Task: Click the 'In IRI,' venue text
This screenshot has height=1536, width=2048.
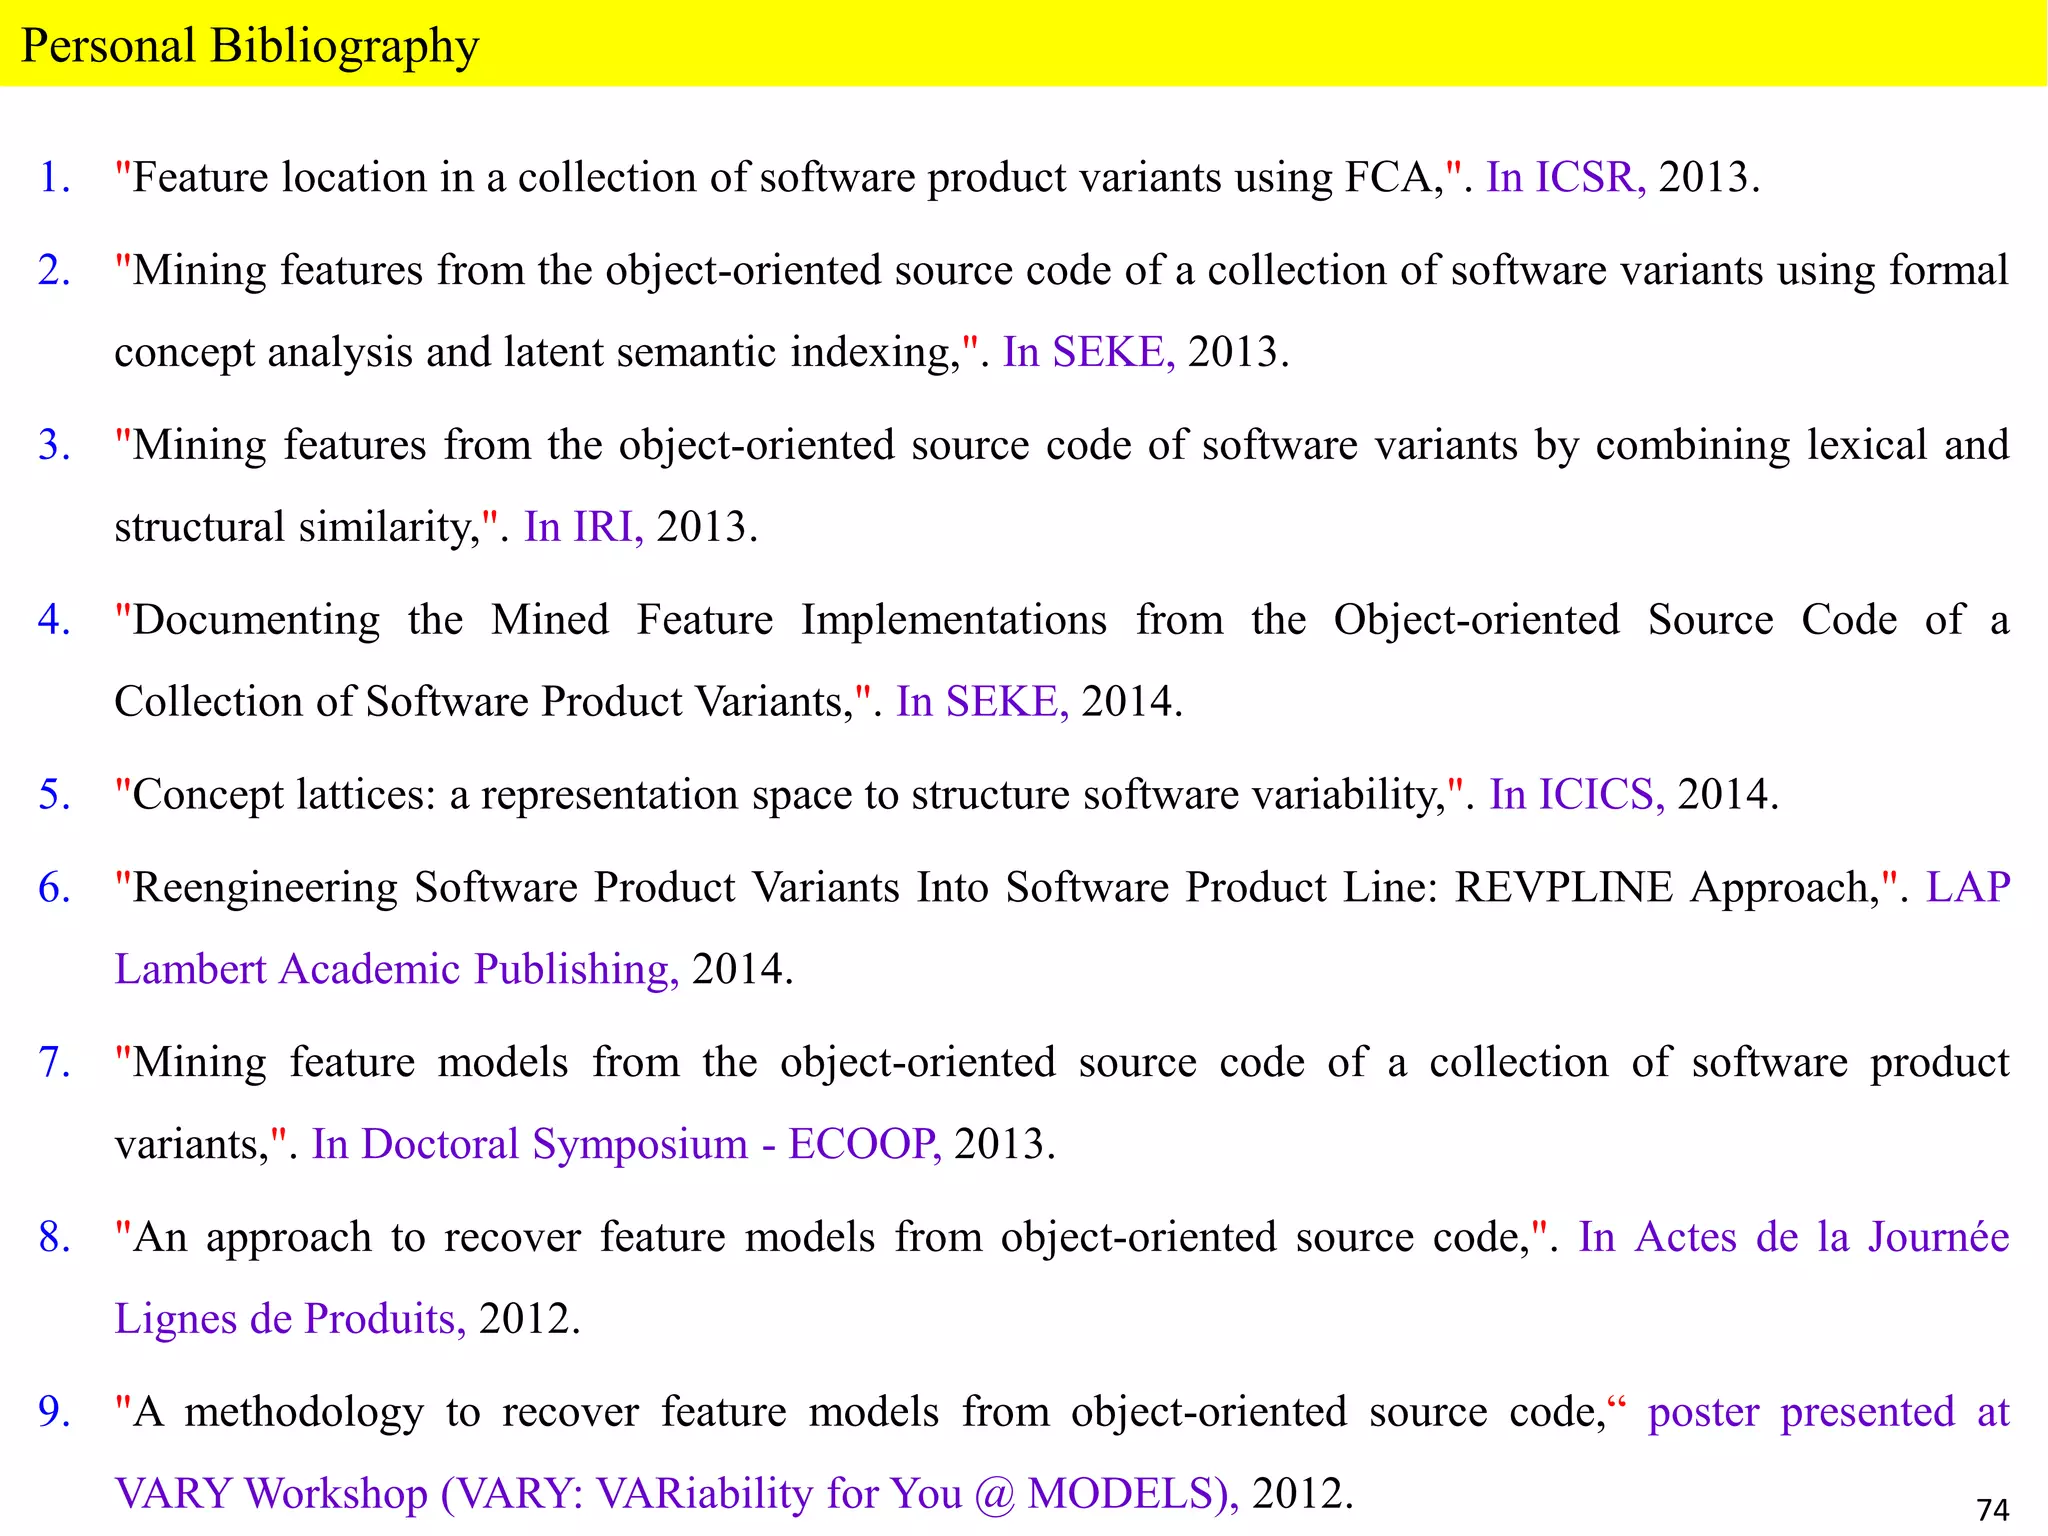Action: point(584,527)
